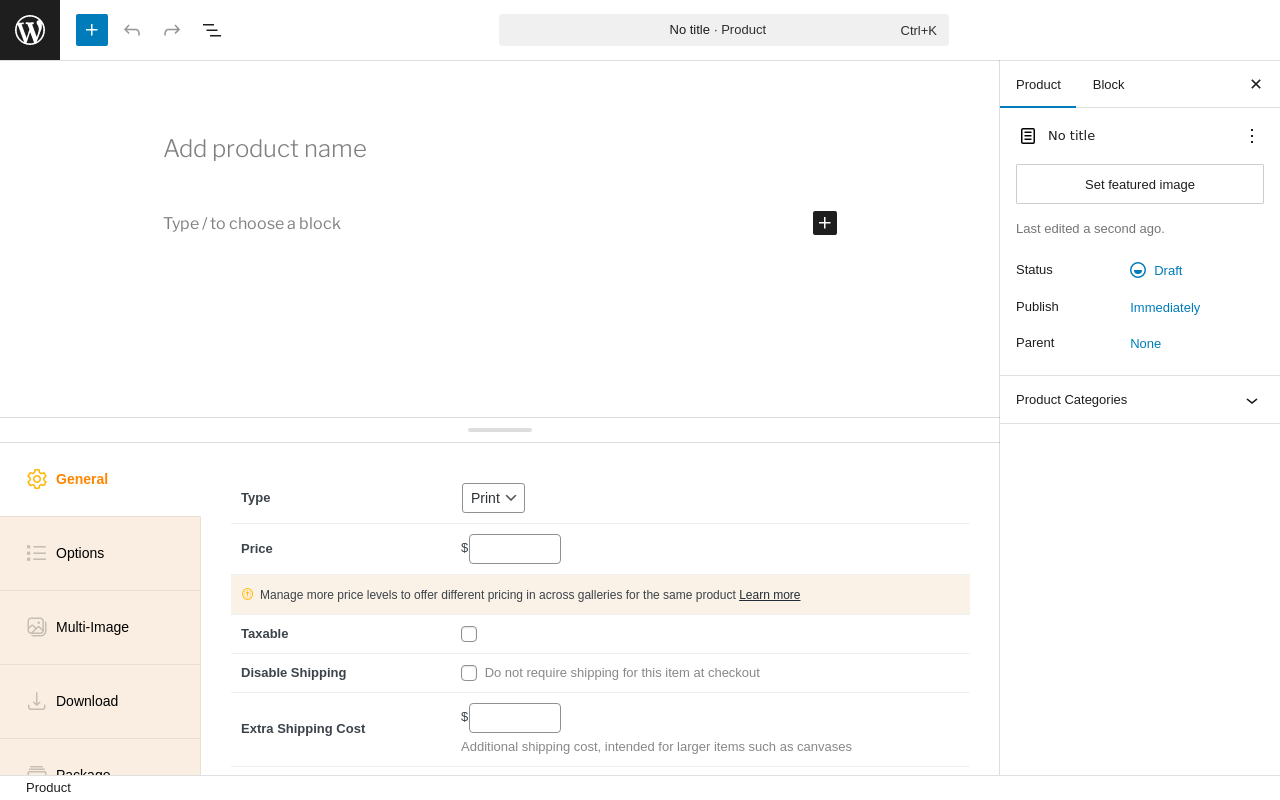Open the Type dropdown showing Print
This screenshot has height=800, width=1280.
[x=493, y=498]
